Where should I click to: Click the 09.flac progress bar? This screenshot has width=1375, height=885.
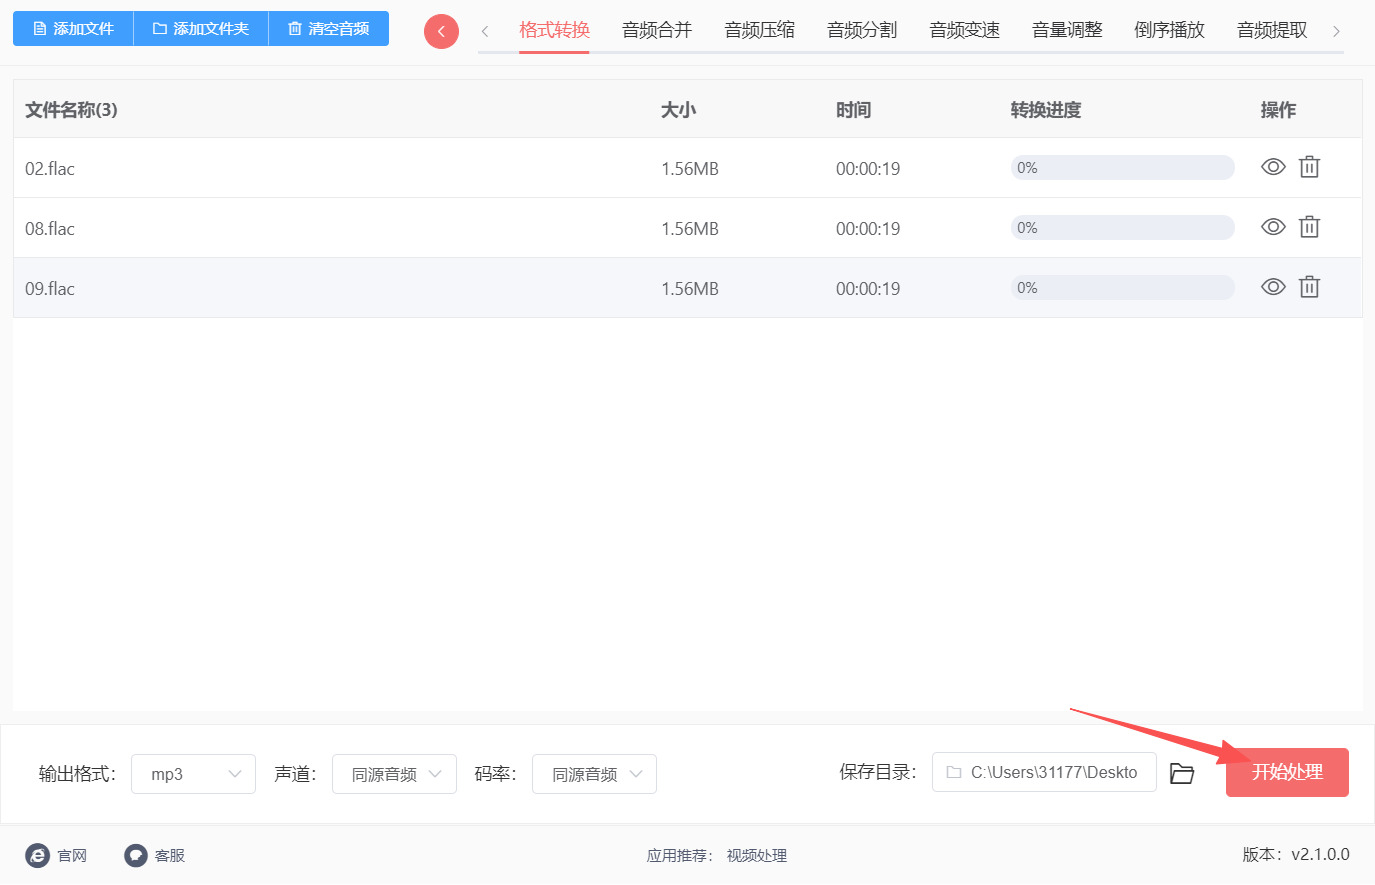(x=1122, y=287)
